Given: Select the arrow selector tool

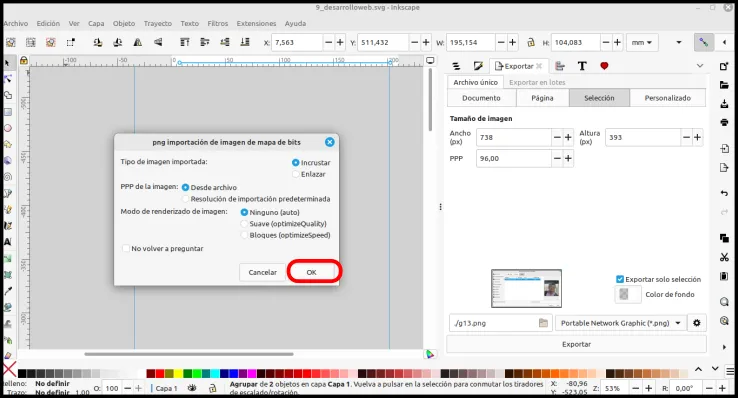Looking at the screenshot, I should [7, 63].
